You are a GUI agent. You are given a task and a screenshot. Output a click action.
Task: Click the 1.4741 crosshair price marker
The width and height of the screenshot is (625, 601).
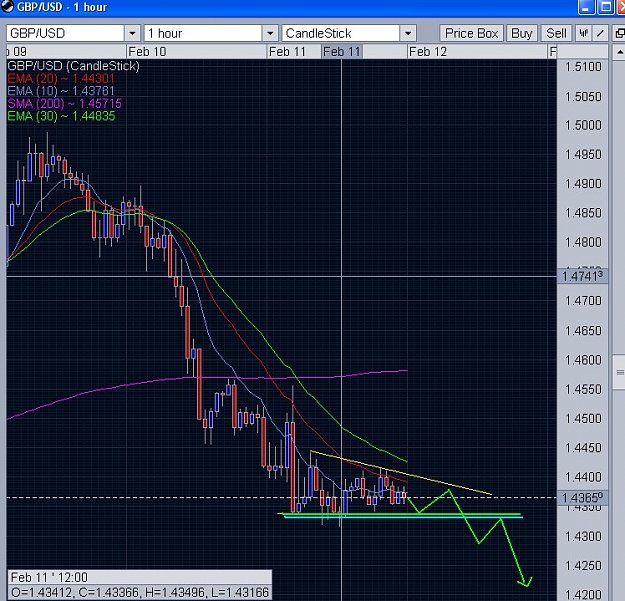pyautogui.click(x=582, y=276)
